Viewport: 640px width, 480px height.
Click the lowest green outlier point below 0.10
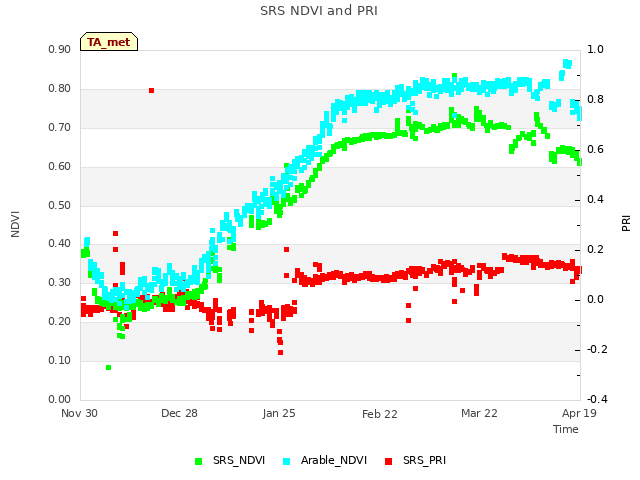pos(109,368)
